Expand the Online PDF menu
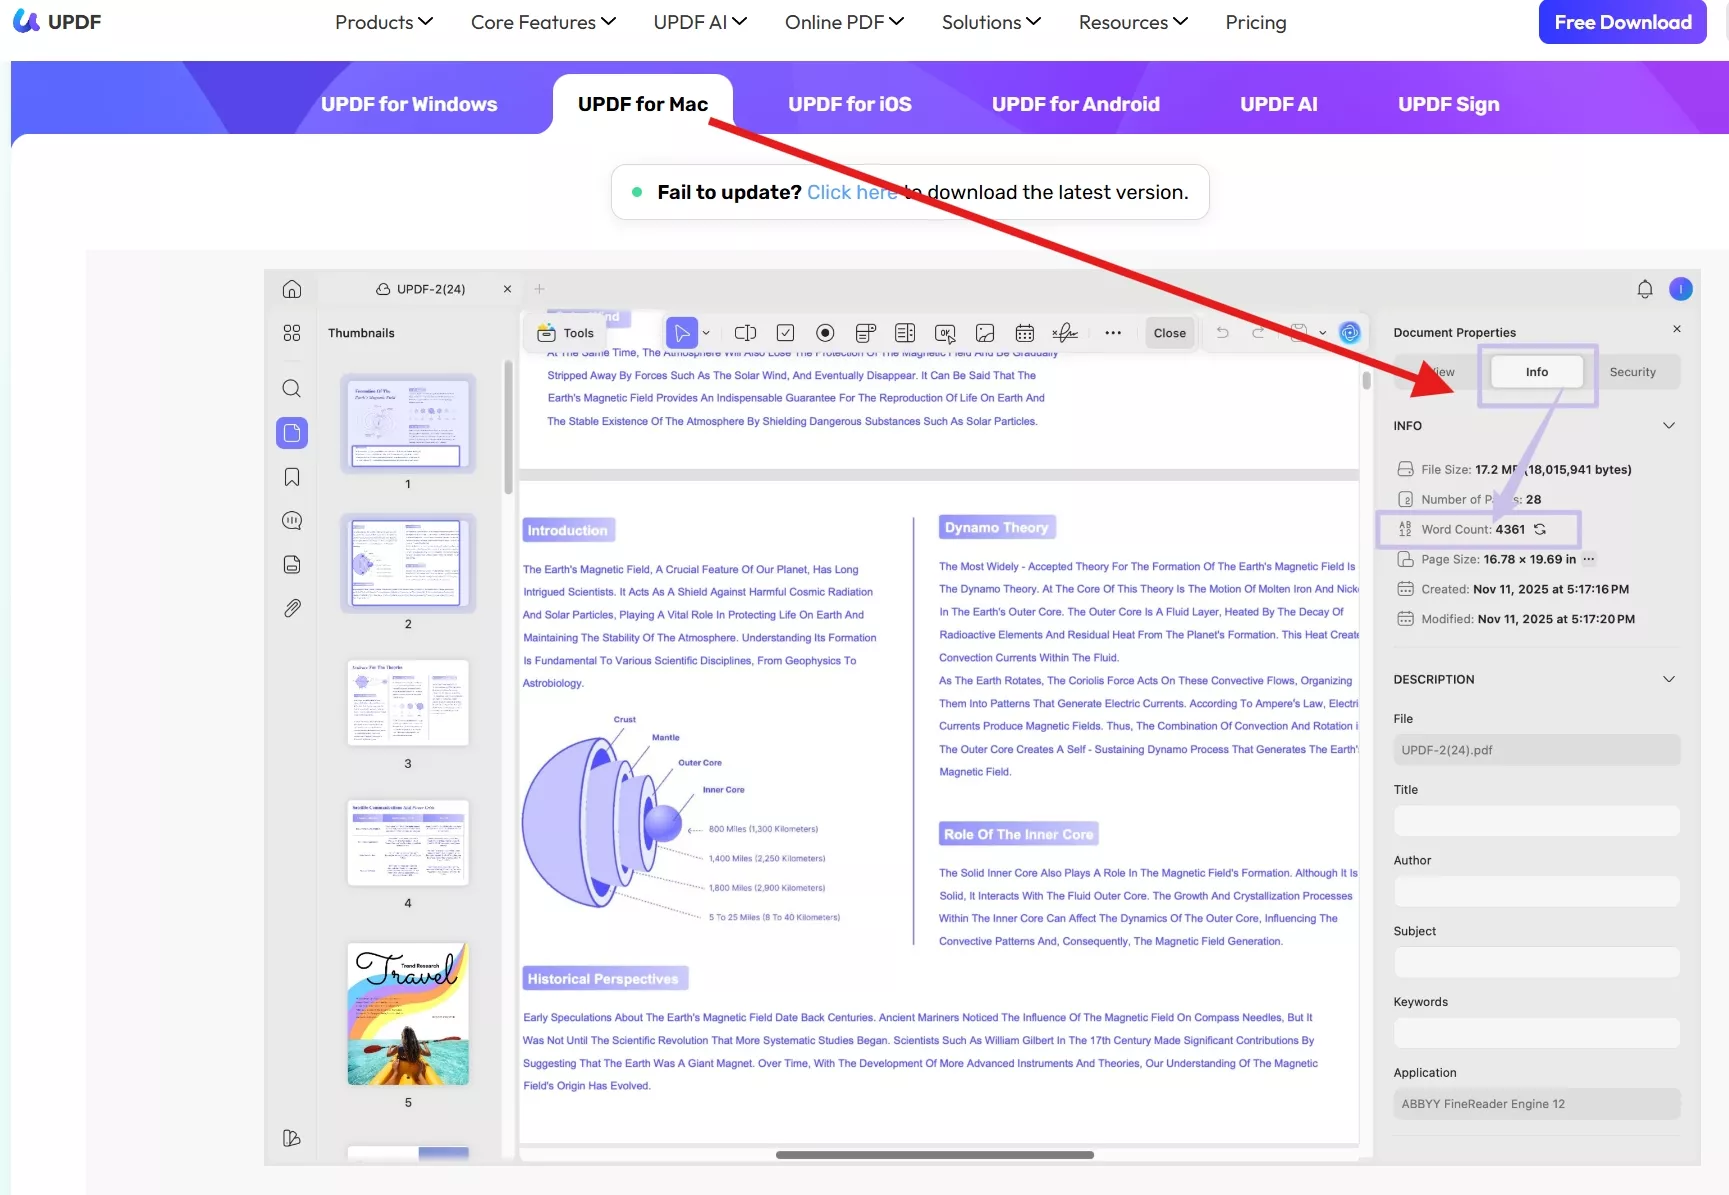Image resolution: width=1729 pixels, height=1195 pixels. pyautogui.click(x=844, y=22)
